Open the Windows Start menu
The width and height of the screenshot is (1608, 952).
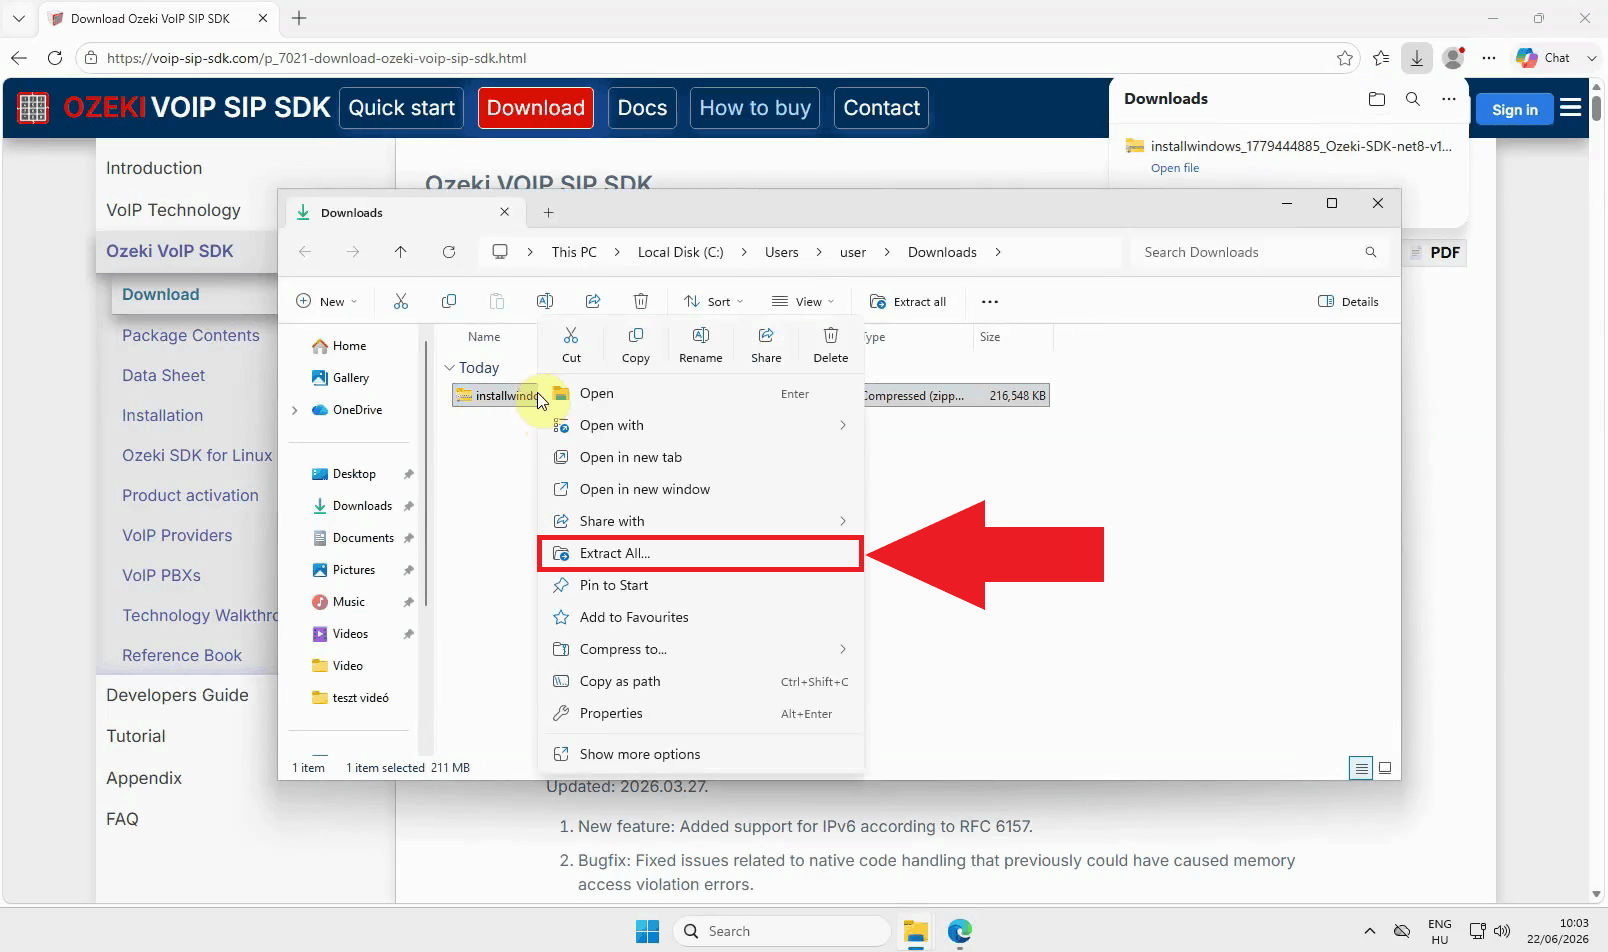pyautogui.click(x=647, y=931)
